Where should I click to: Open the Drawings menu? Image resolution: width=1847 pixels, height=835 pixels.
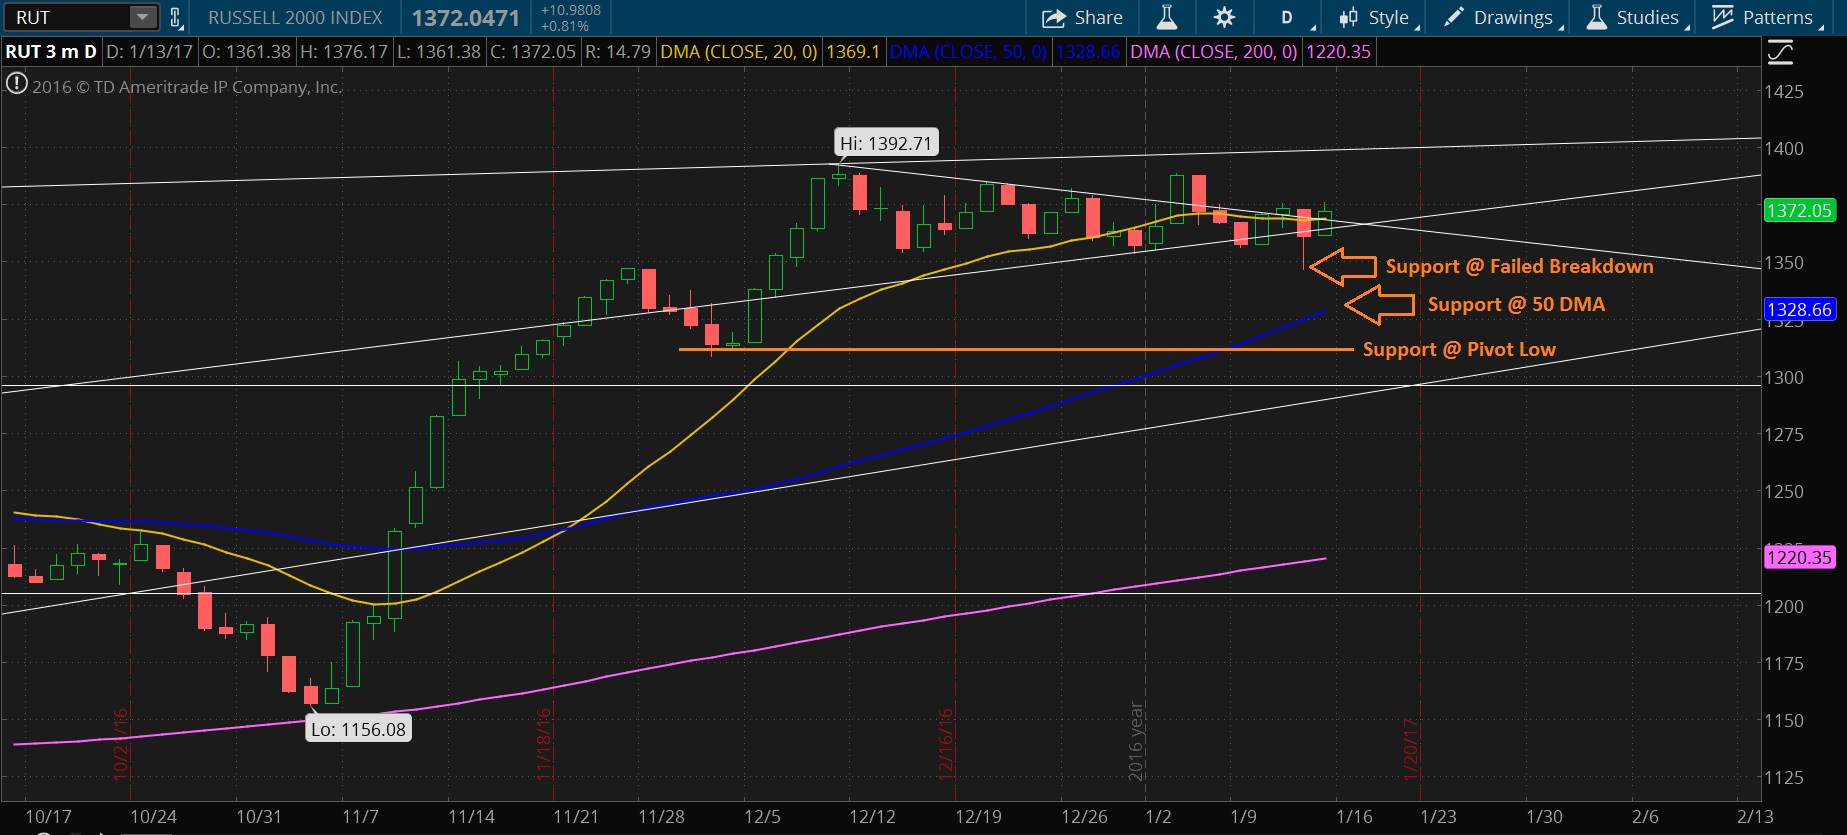tap(1501, 18)
